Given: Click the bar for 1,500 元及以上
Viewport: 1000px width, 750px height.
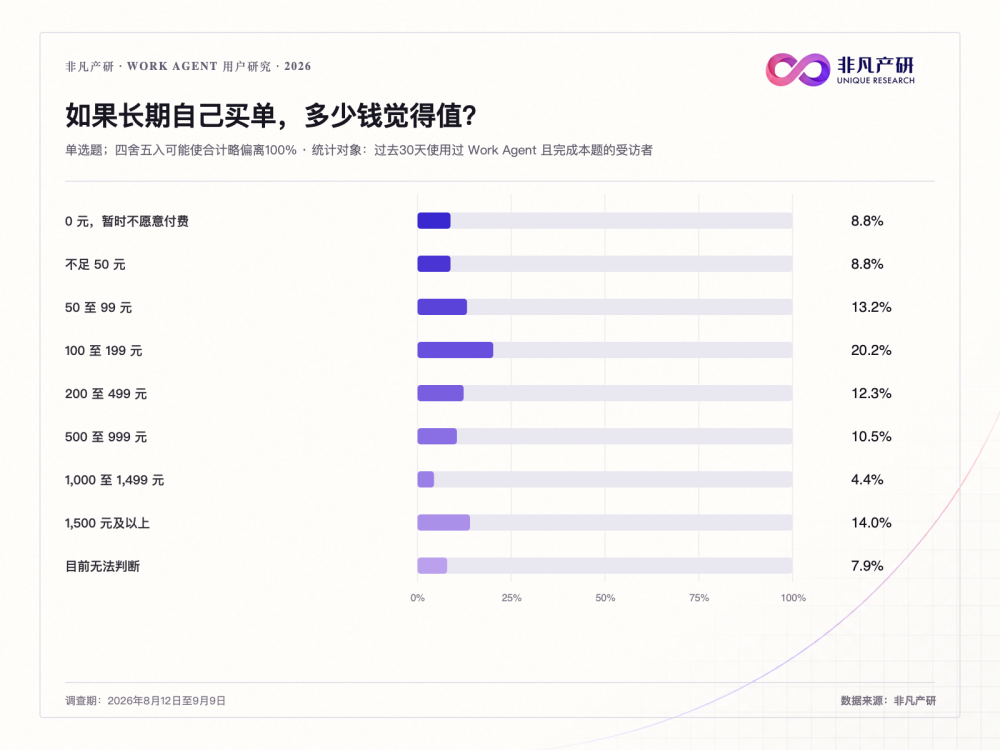Looking at the screenshot, I should (x=443, y=522).
